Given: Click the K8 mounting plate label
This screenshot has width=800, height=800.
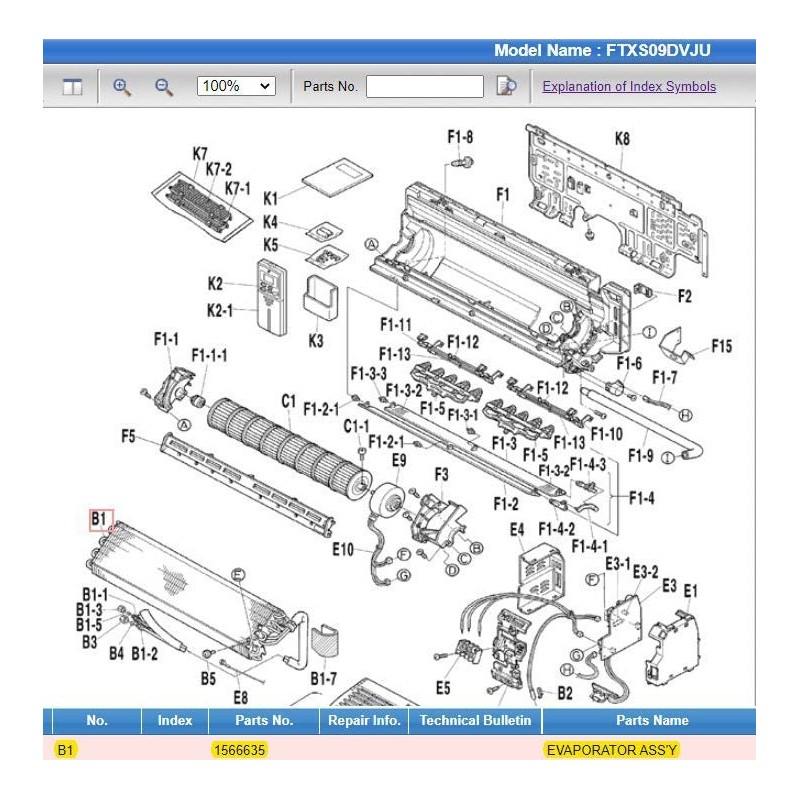Looking at the screenshot, I should pos(622,138).
